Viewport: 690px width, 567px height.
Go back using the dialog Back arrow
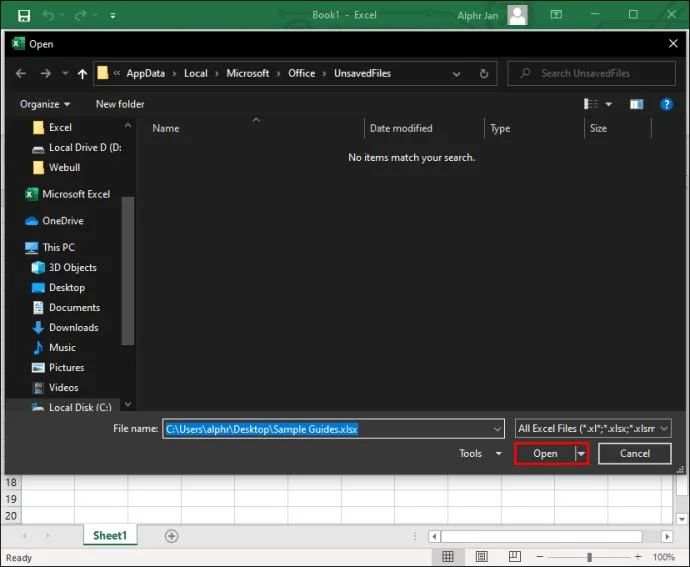pyautogui.click(x=21, y=74)
